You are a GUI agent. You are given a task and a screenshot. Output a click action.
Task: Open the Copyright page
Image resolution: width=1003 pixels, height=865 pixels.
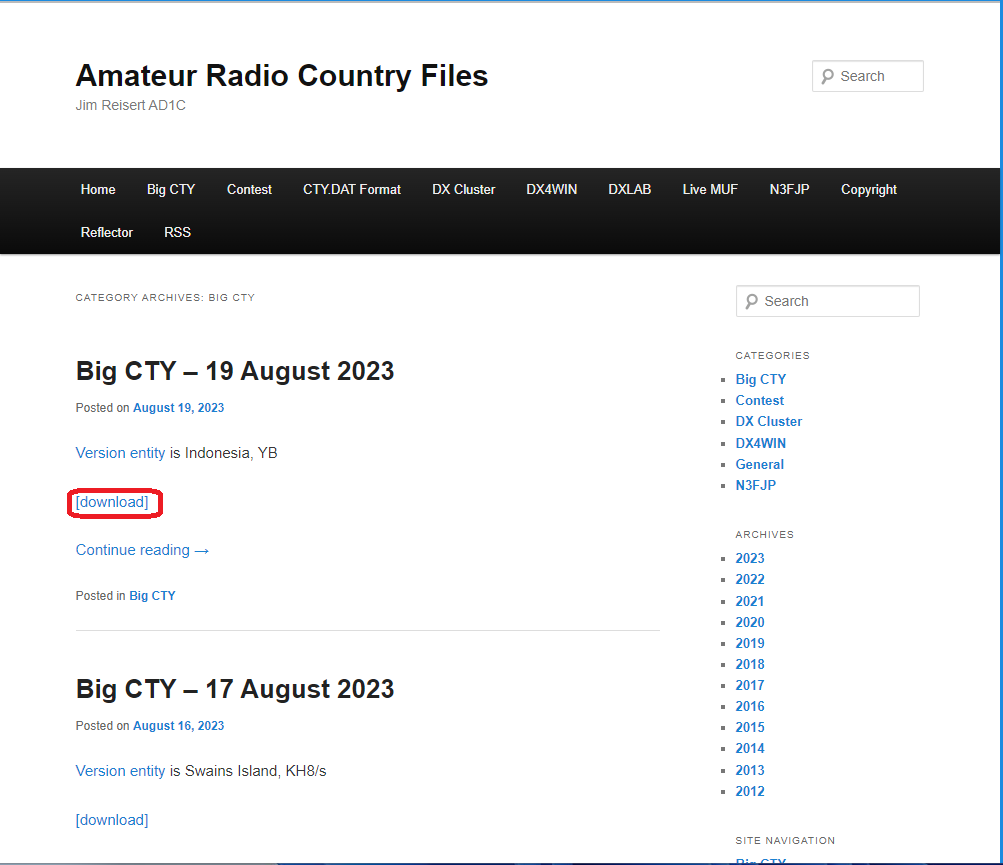pyautogui.click(x=869, y=189)
